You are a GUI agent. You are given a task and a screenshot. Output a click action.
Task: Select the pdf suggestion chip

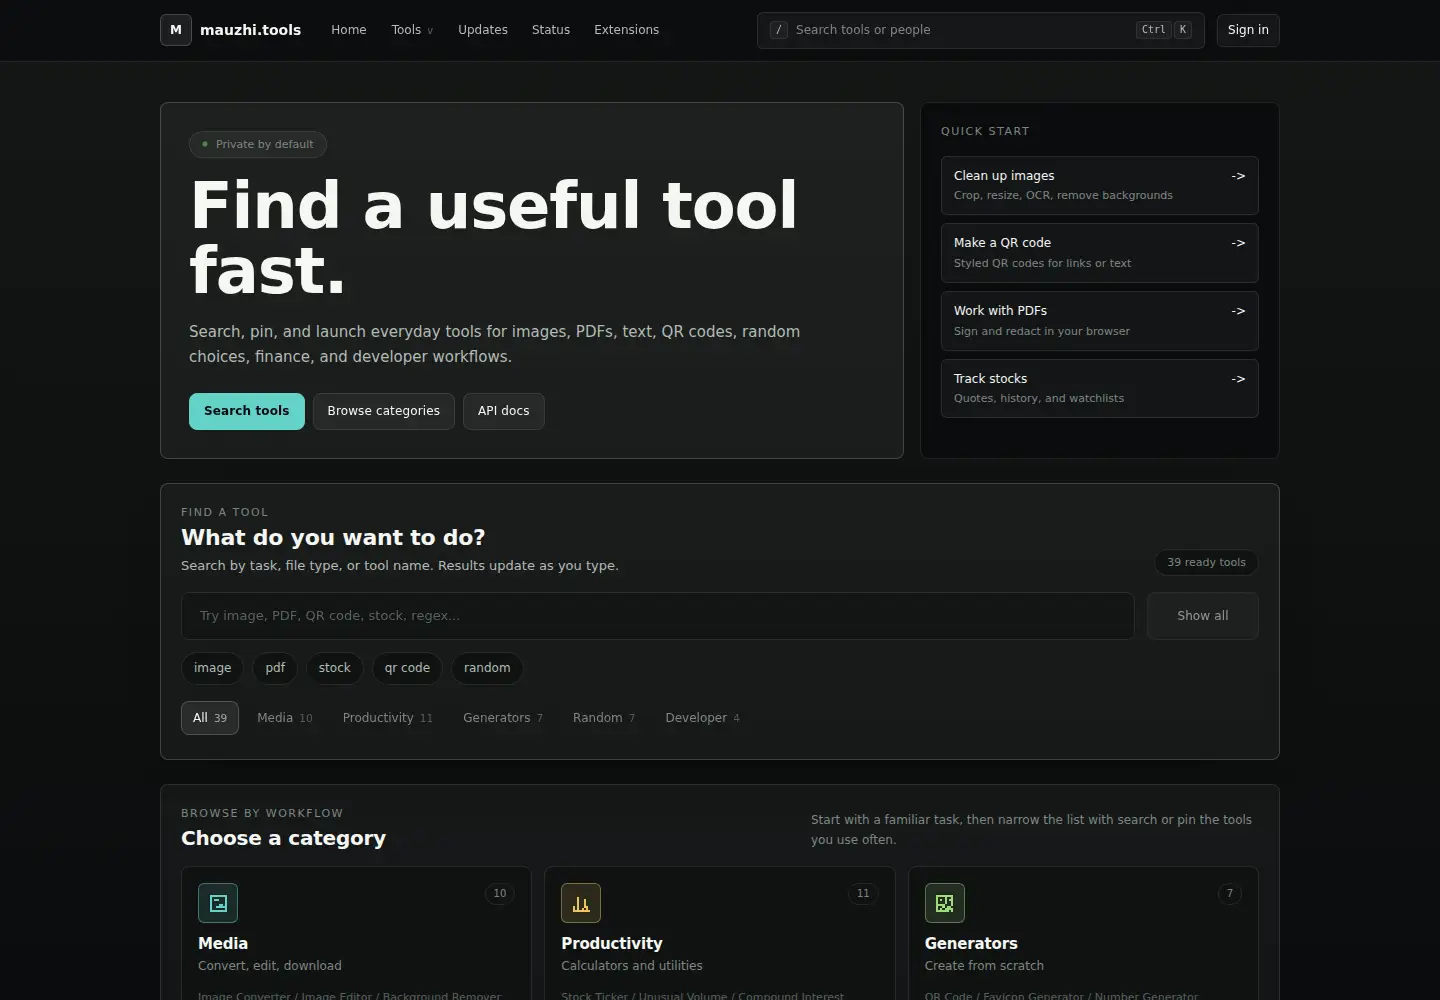[275, 668]
